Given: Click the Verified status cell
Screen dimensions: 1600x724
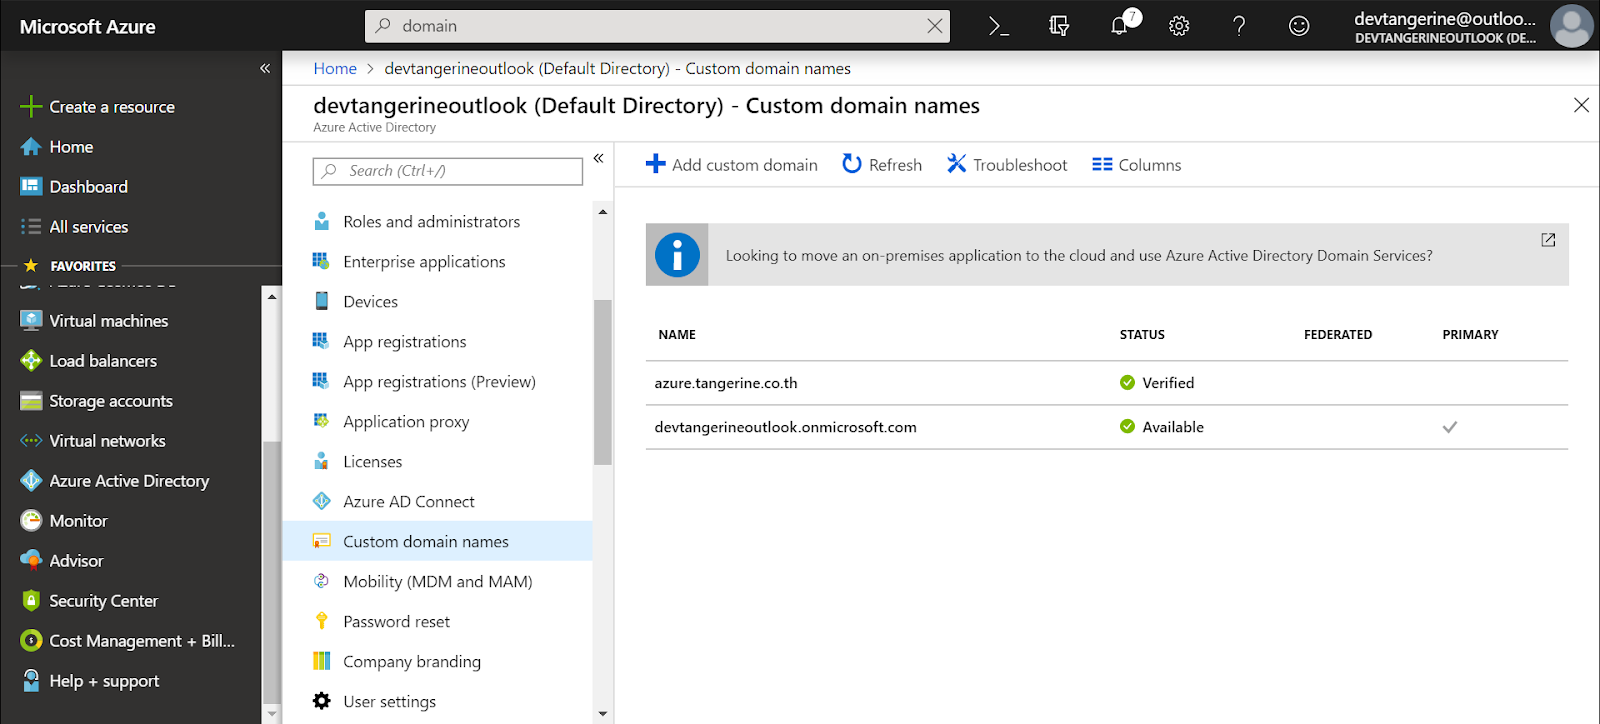Looking at the screenshot, I should (x=1157, y=383).
